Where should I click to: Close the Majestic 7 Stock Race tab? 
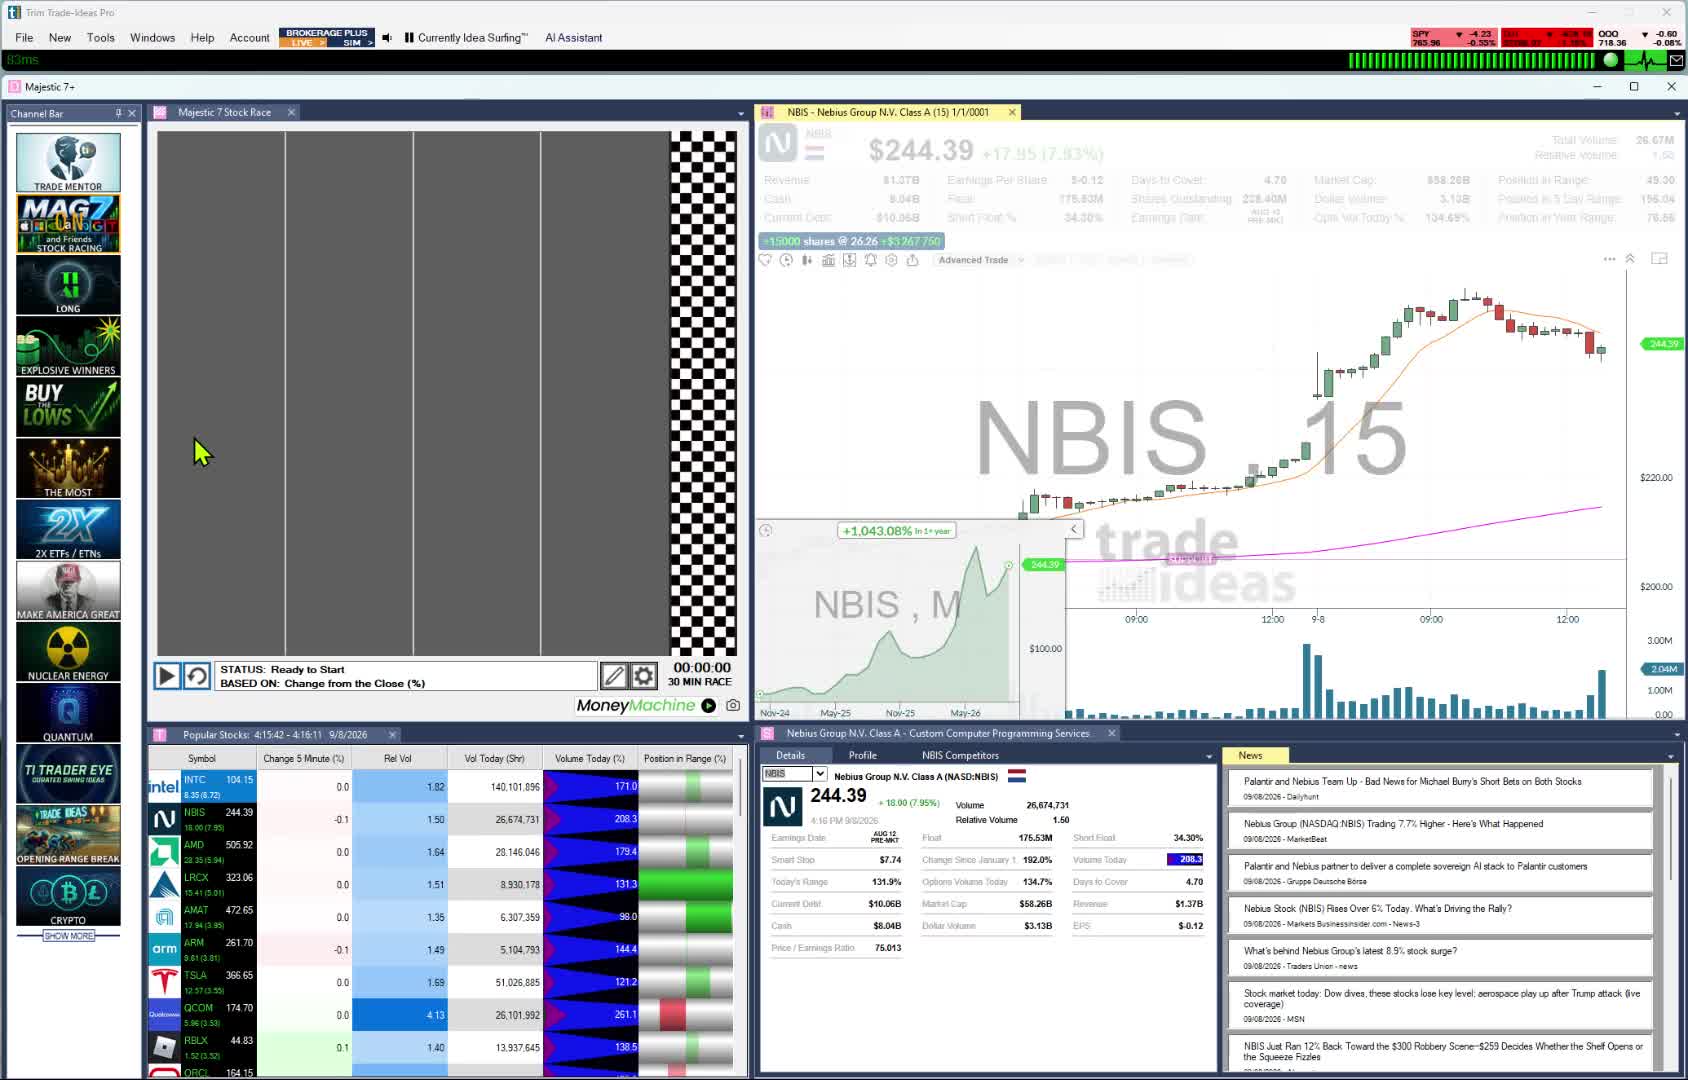tap(291, 112)
